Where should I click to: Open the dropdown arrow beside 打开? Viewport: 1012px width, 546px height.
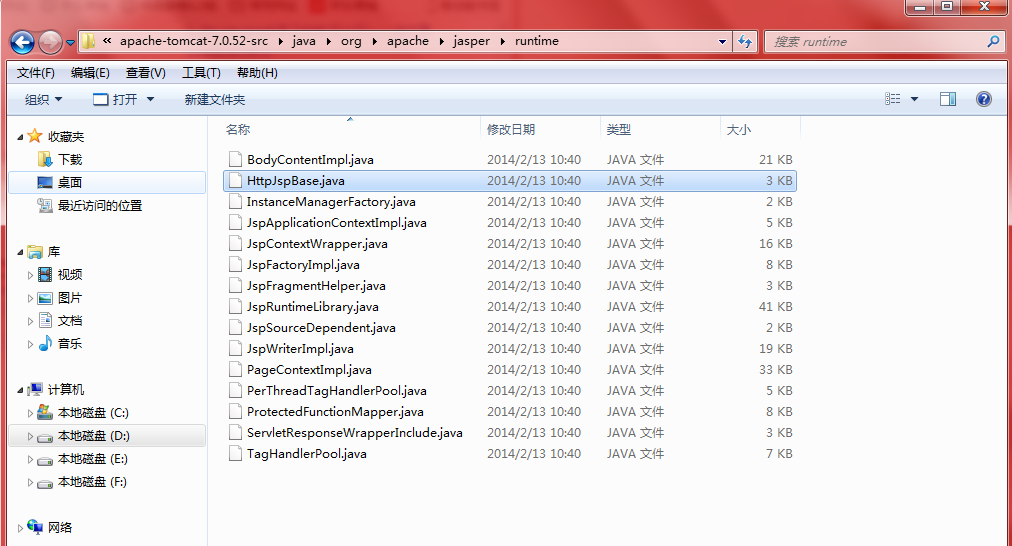(150, 99)
